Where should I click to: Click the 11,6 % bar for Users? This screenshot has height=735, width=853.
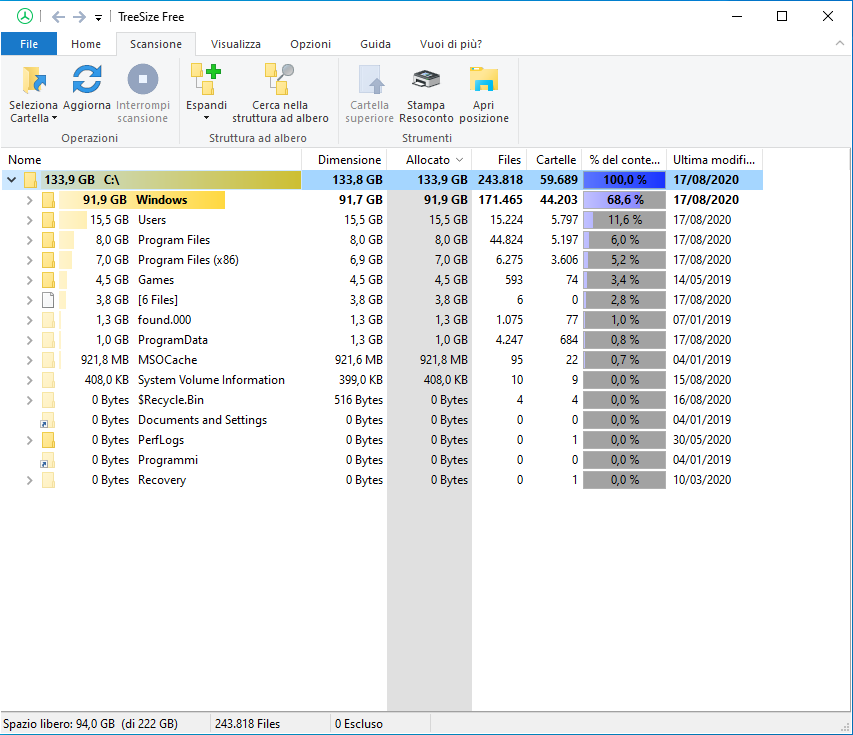(x=625, y=220)
